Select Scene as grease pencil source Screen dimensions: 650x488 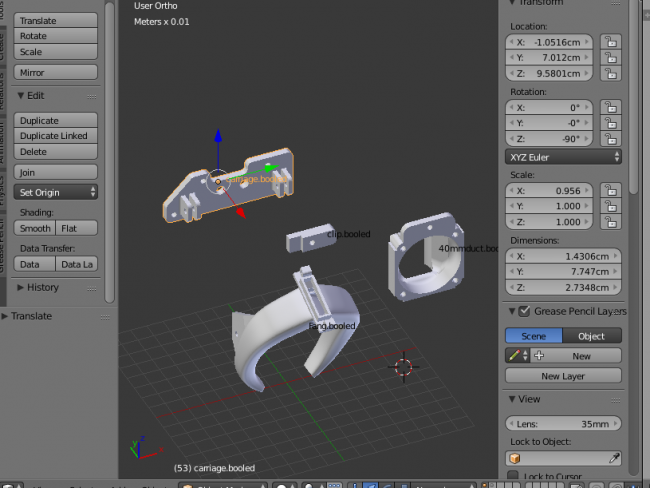[534, 336]
